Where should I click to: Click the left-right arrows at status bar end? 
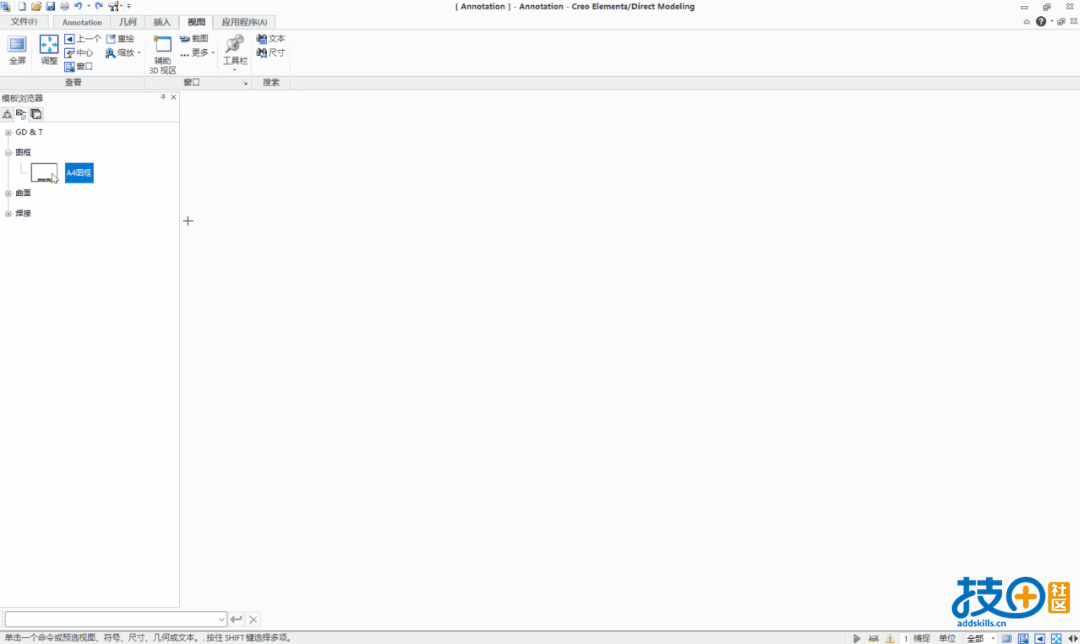pos(1073,638)
